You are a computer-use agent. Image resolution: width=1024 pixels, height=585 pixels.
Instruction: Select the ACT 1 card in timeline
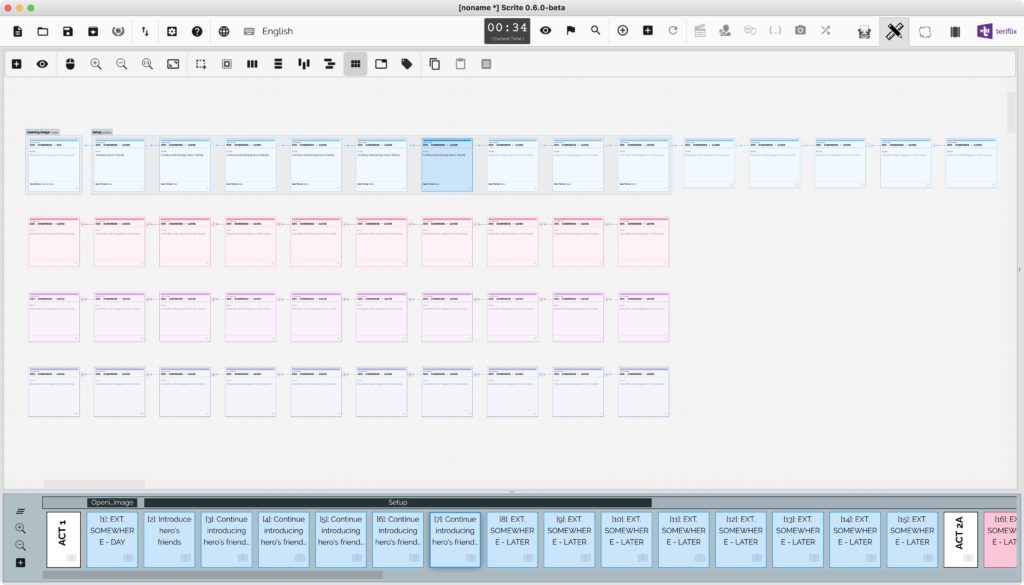click(62, 539)
